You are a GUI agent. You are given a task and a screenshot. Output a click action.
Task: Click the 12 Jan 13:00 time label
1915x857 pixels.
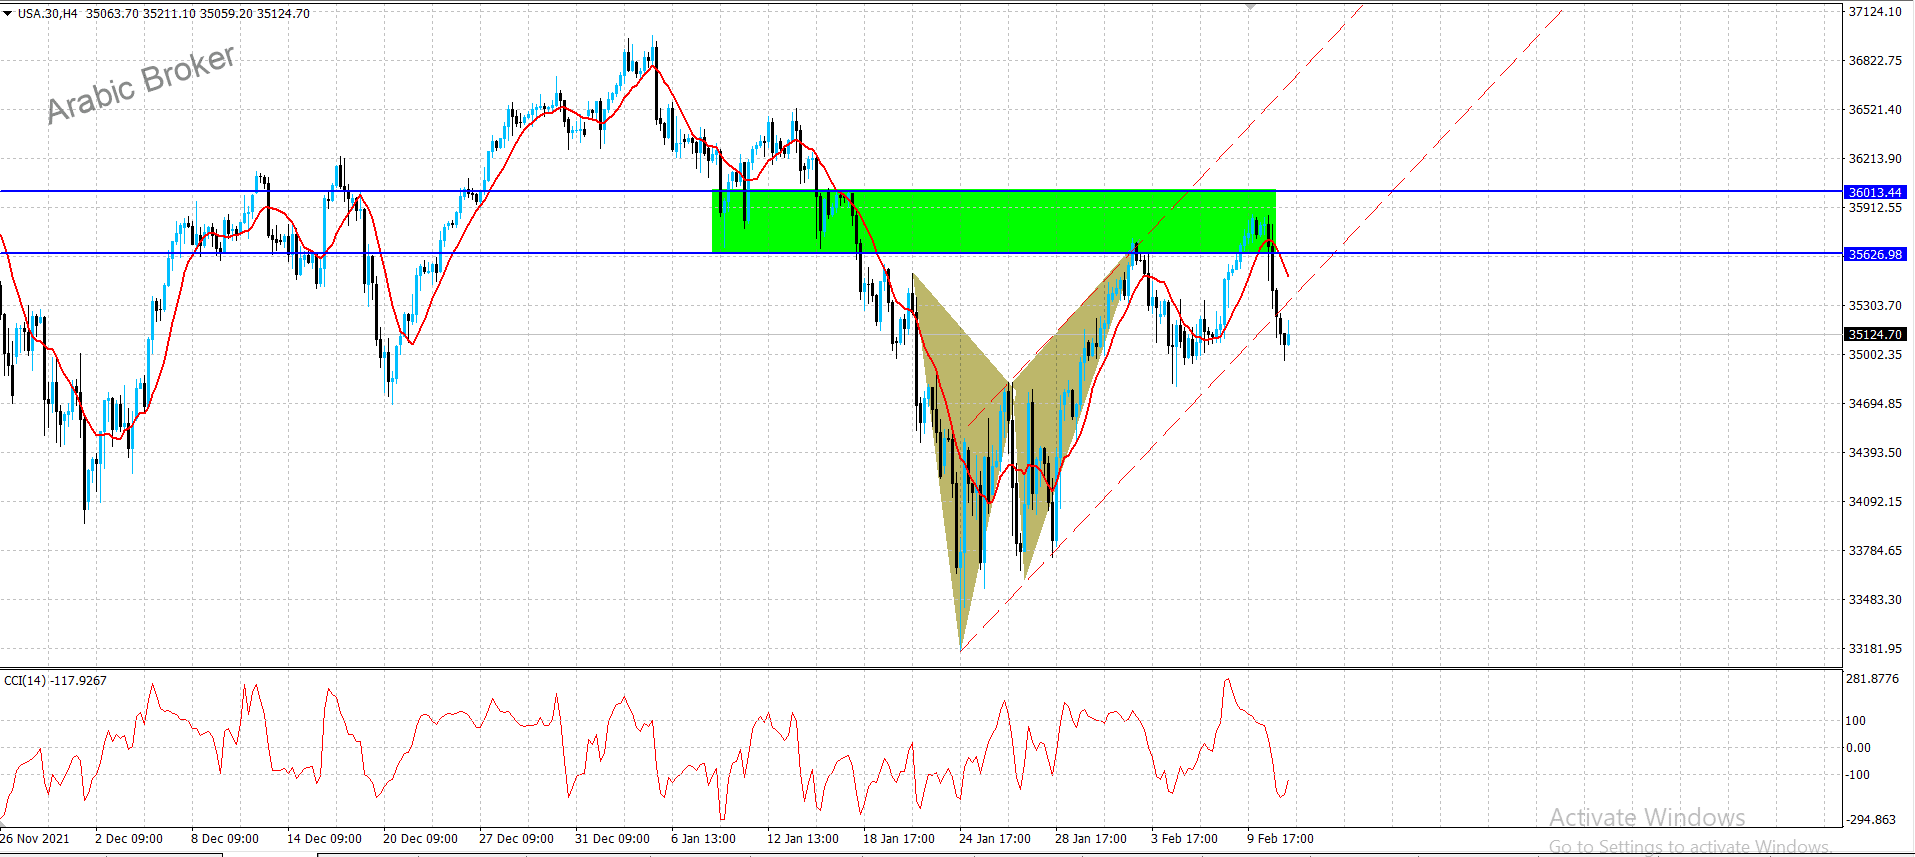pos(803,839)
